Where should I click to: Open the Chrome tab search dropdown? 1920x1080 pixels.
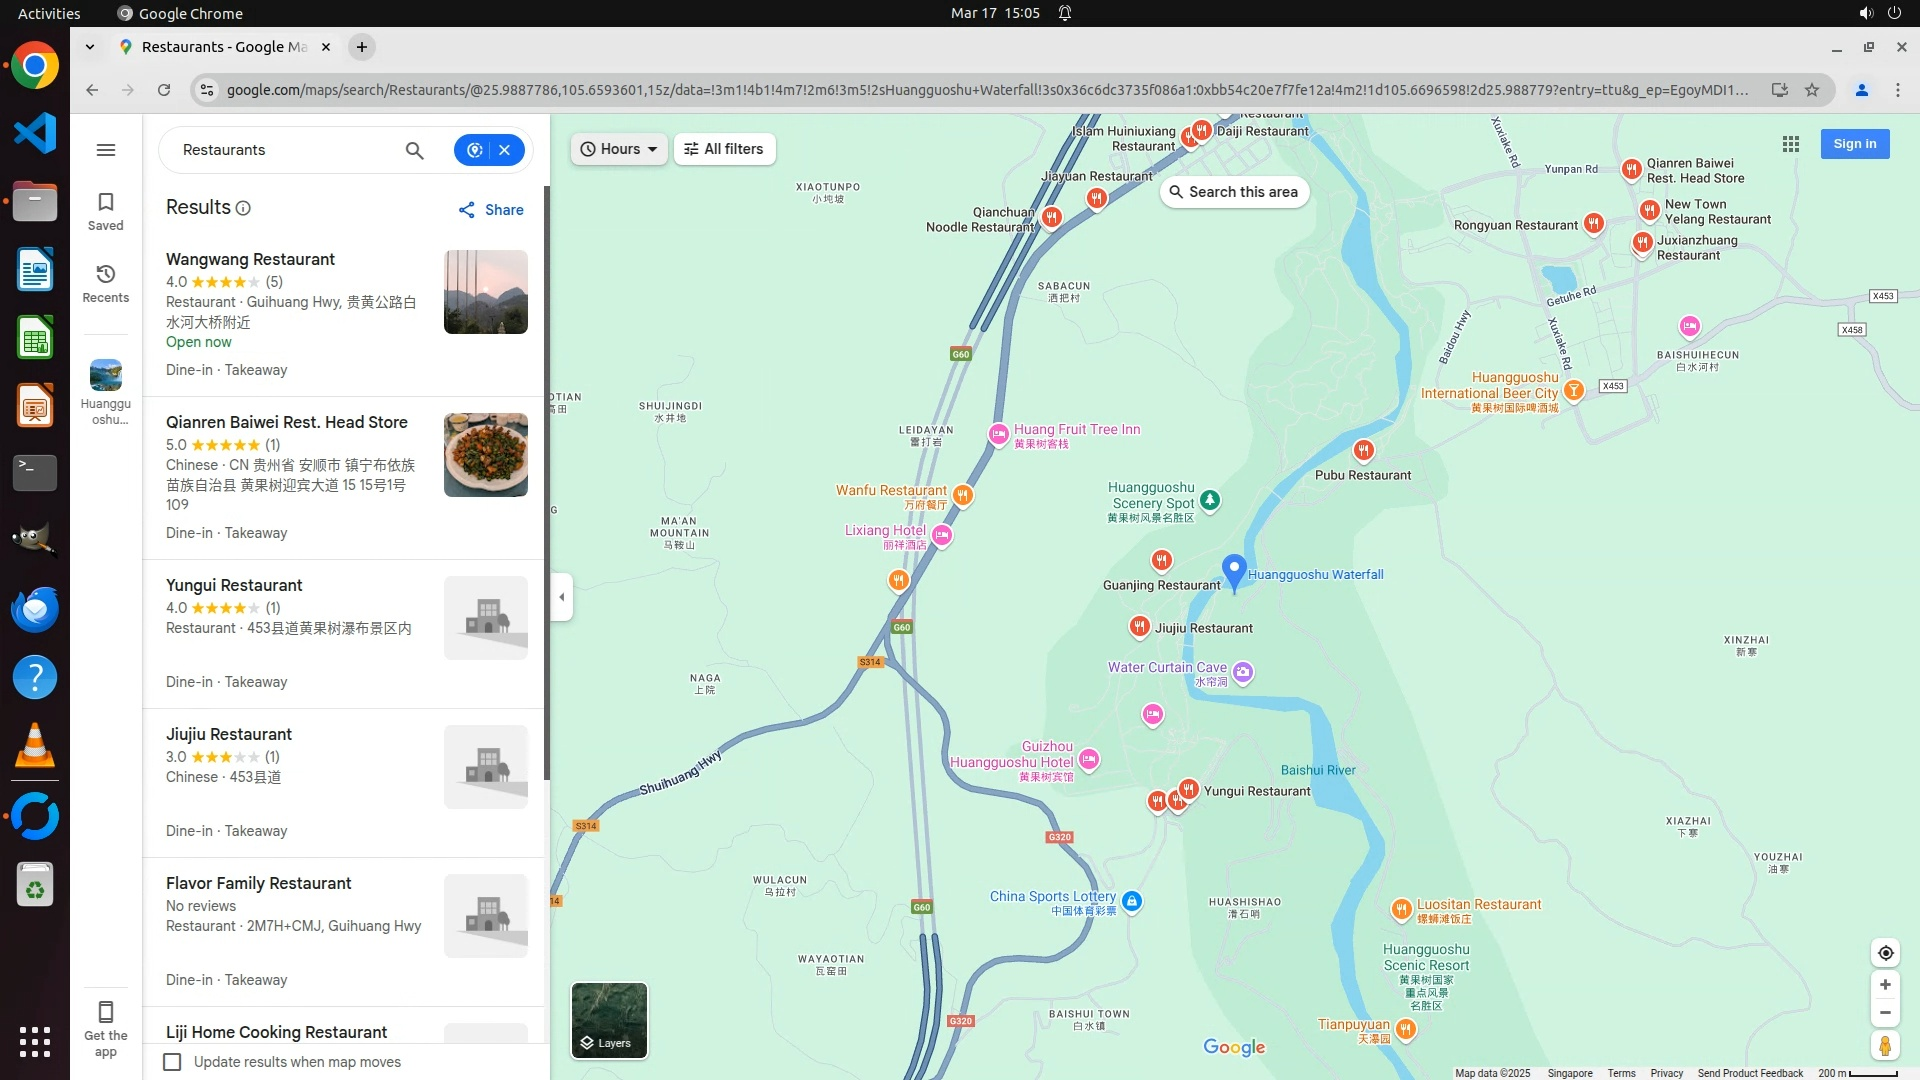[90, 47]
